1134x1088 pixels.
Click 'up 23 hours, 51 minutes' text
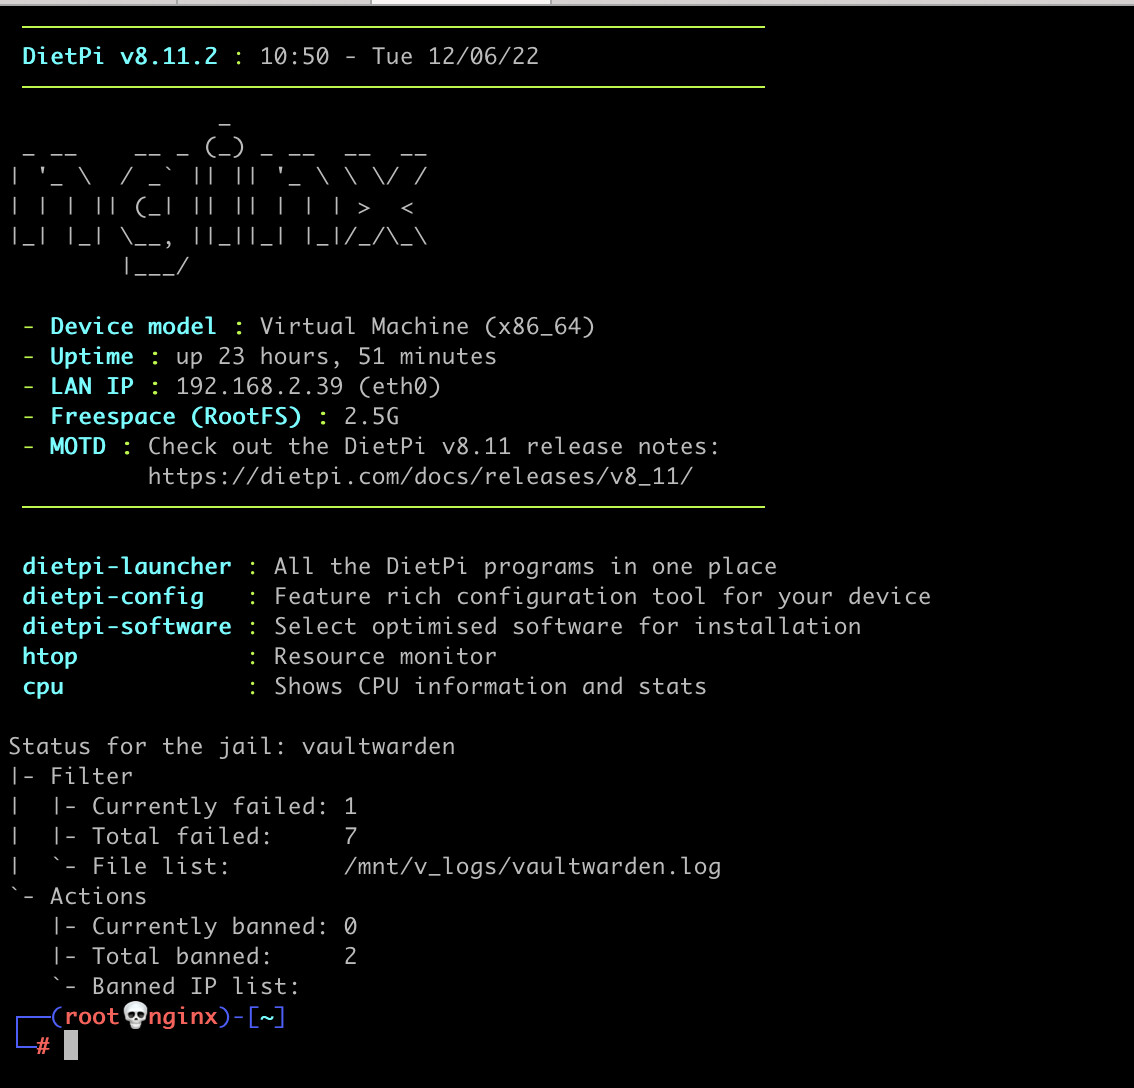[336, 357]
